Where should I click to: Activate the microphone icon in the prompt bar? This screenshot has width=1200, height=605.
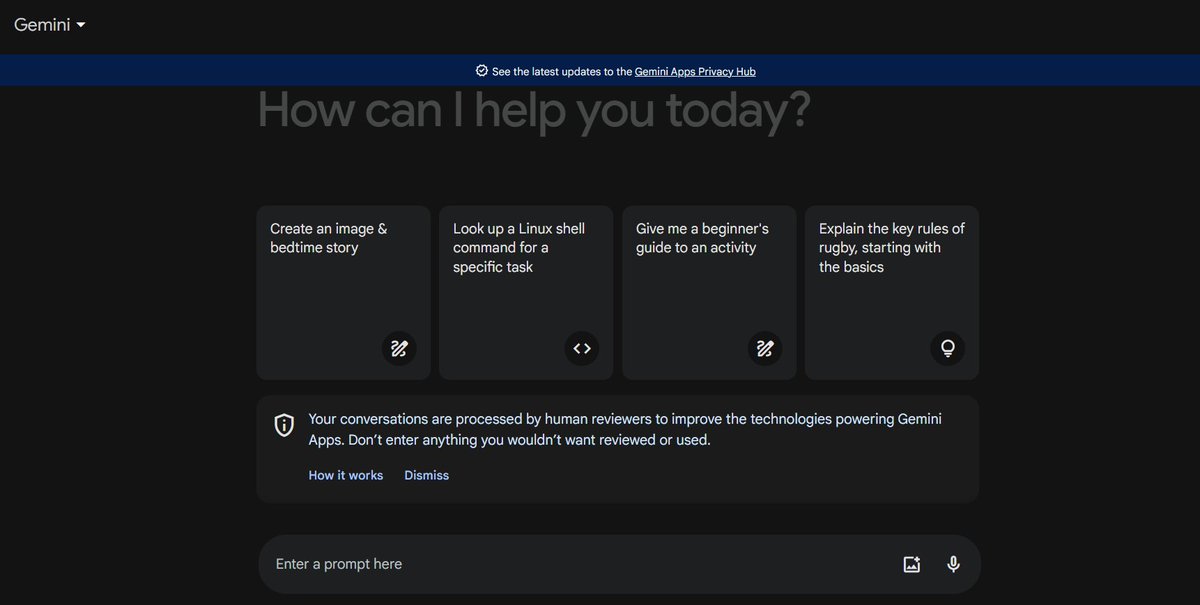pos(953,564)
